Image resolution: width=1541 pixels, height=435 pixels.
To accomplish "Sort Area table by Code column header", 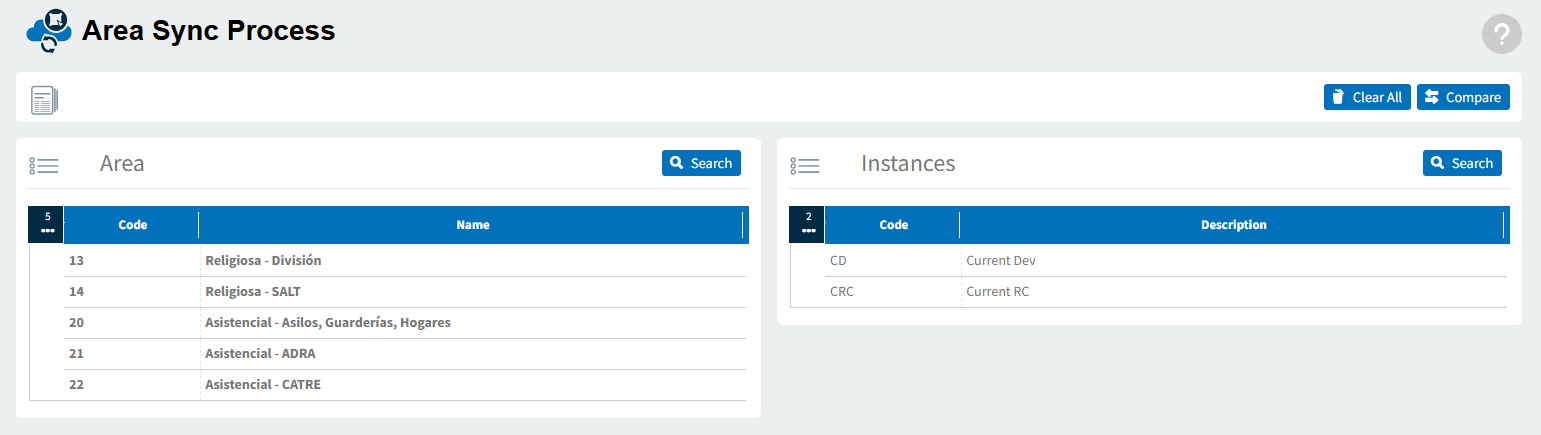I will pyautogui.click(x=132, y=225).
